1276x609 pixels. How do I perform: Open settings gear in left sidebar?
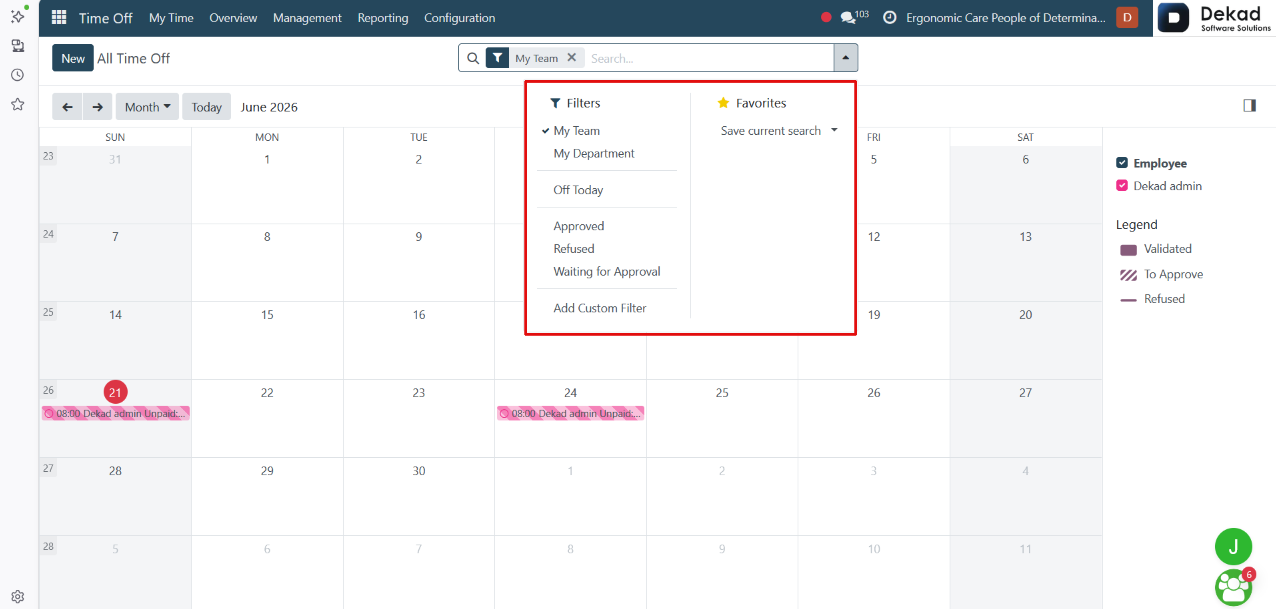click(18, 596)
